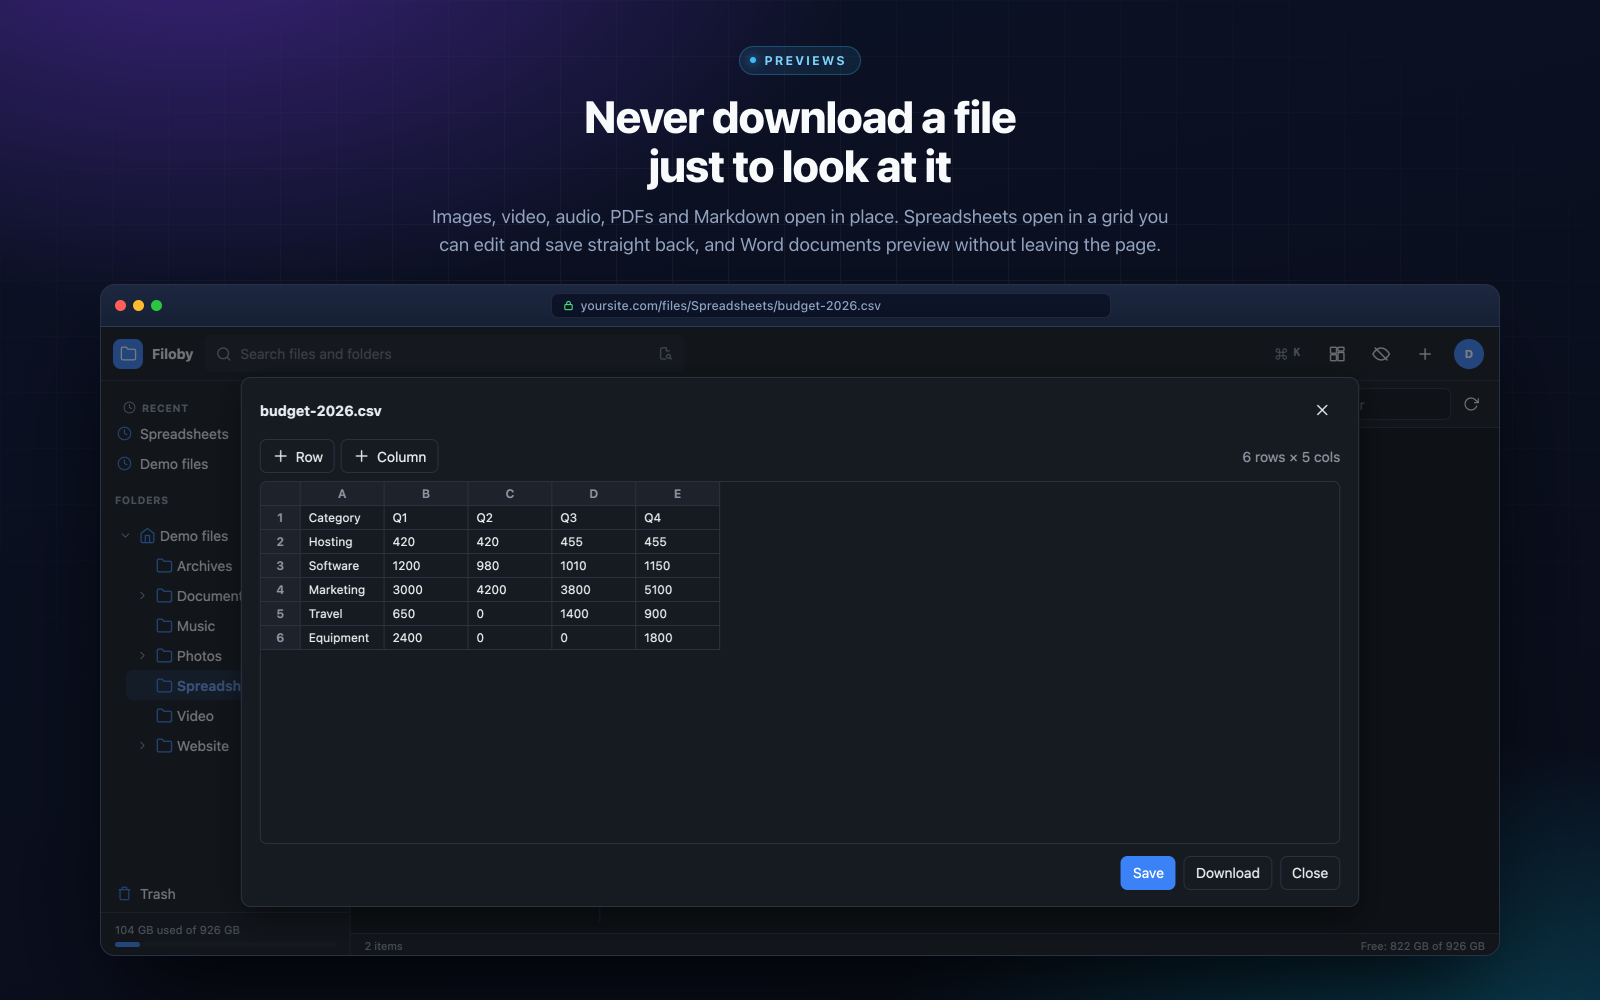Click the Website folder icon

165,746
